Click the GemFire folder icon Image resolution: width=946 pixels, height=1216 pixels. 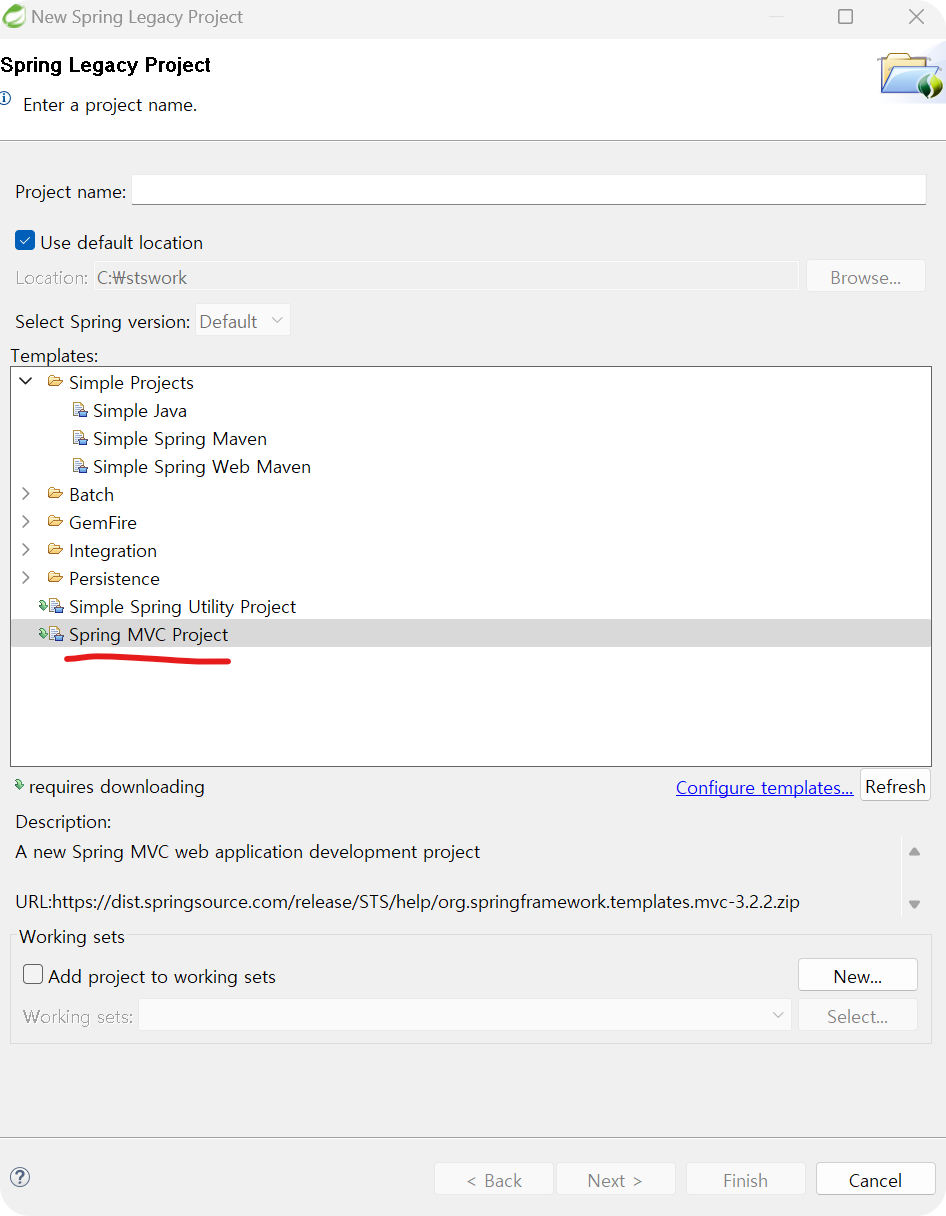coord(55,522)
